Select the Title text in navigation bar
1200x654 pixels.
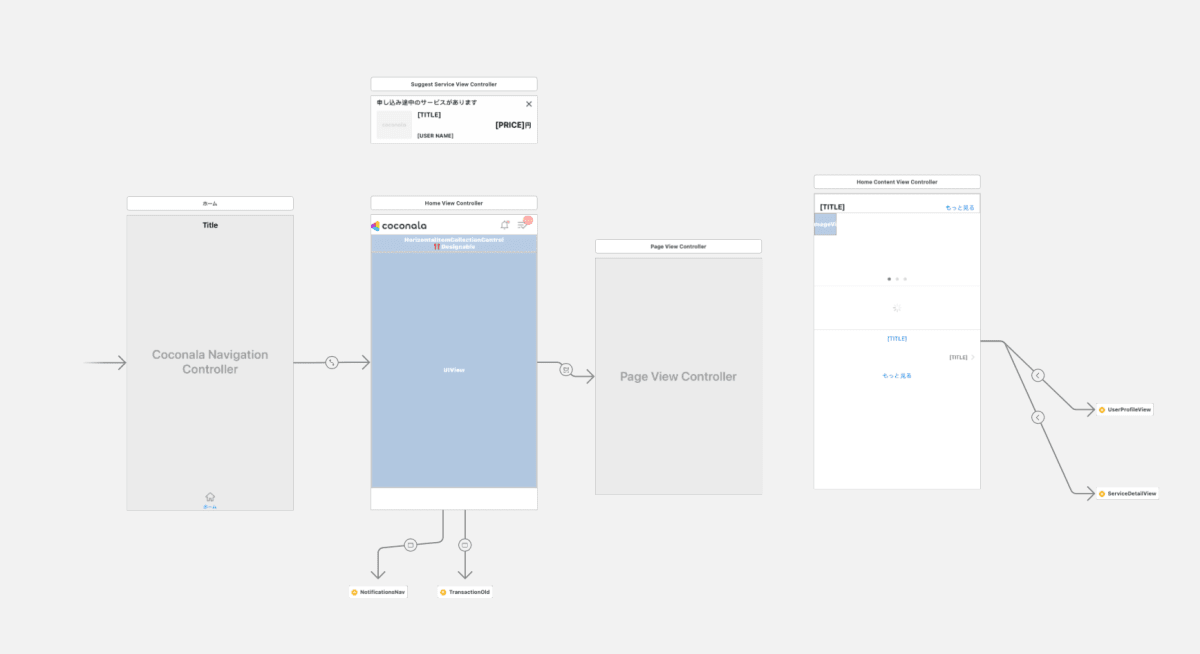(x=210, y=225)
